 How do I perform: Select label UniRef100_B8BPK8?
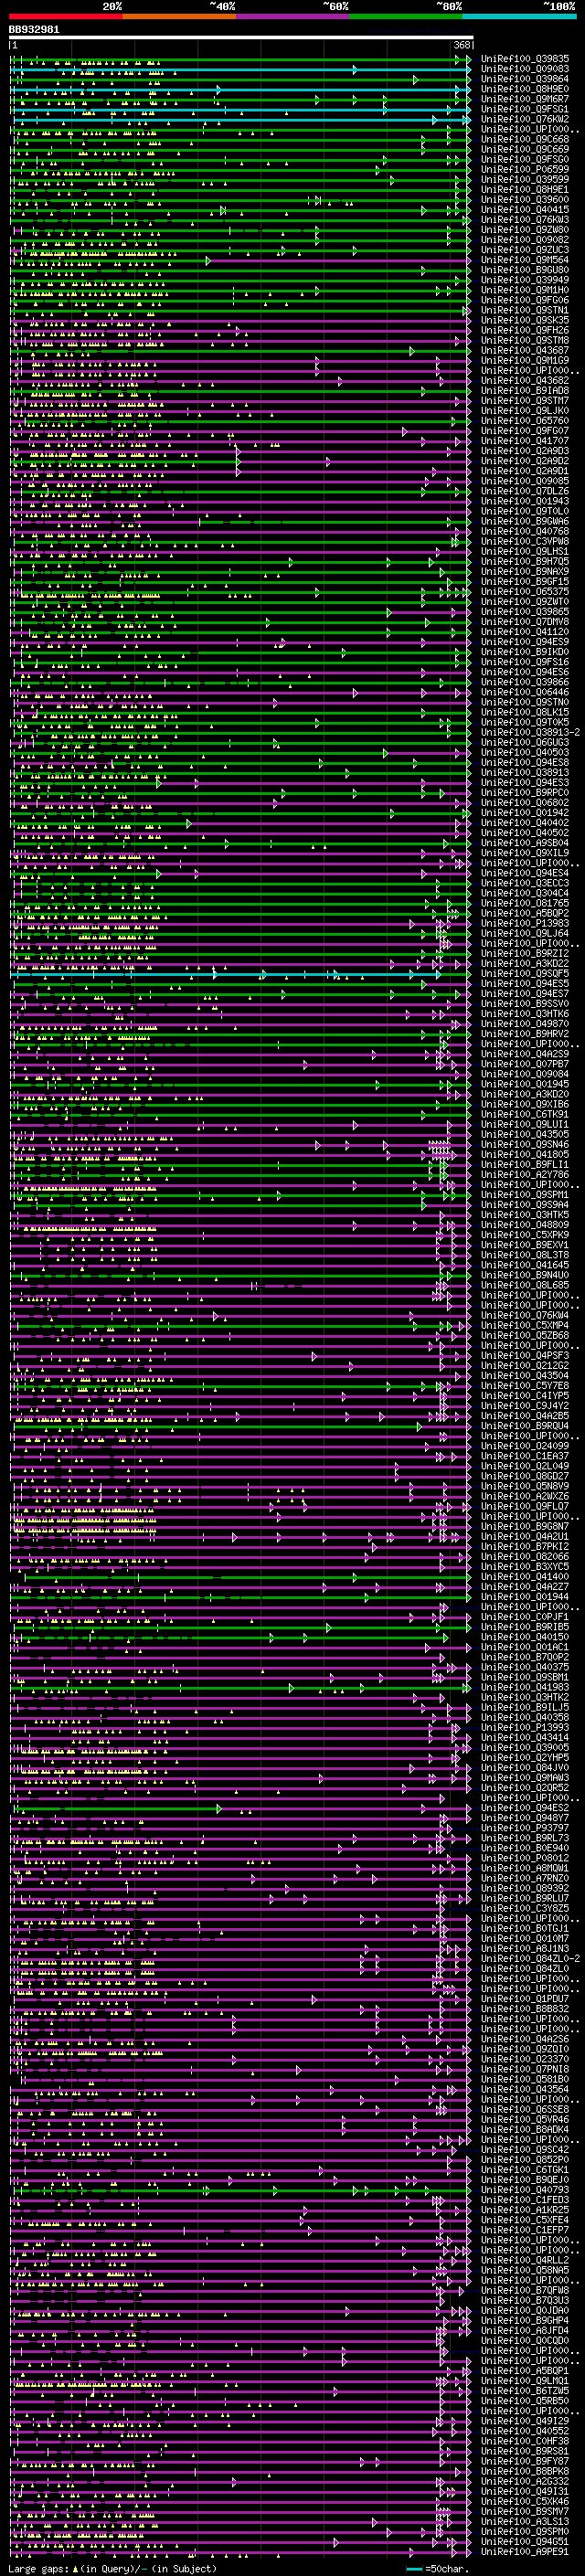tap(525, 2471)
